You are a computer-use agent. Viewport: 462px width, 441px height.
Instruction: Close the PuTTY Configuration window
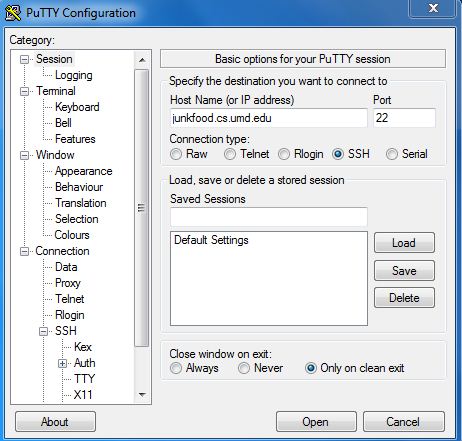pos(433,8)
